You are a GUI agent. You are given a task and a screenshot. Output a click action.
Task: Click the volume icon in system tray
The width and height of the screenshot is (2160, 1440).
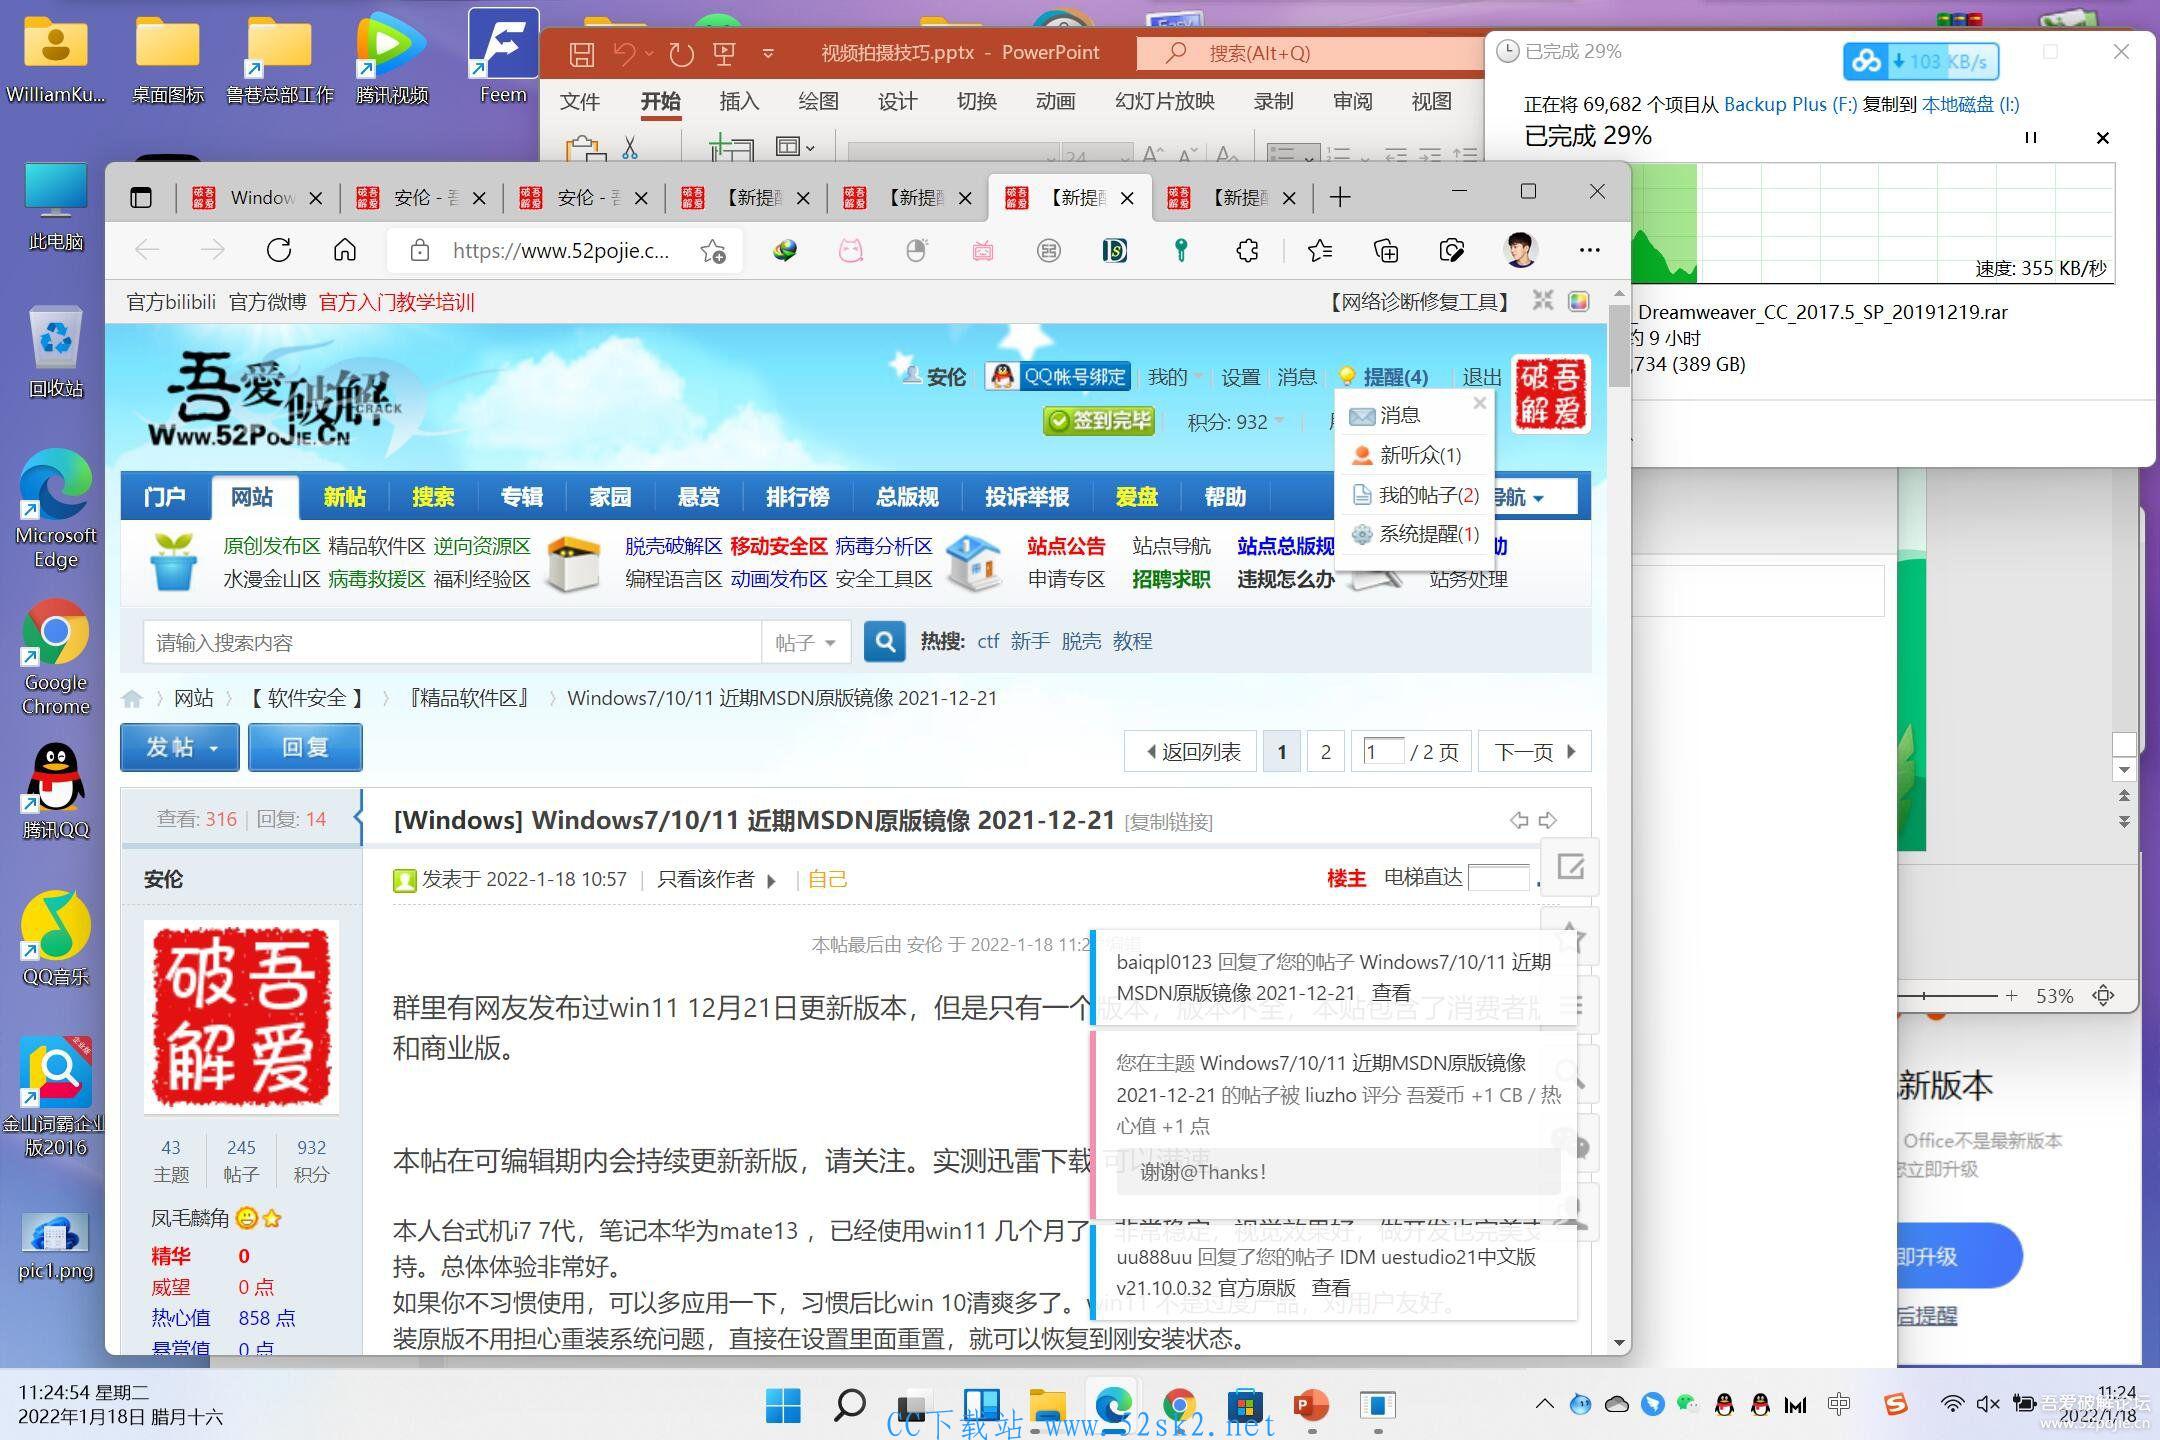click(1988, 1404)
